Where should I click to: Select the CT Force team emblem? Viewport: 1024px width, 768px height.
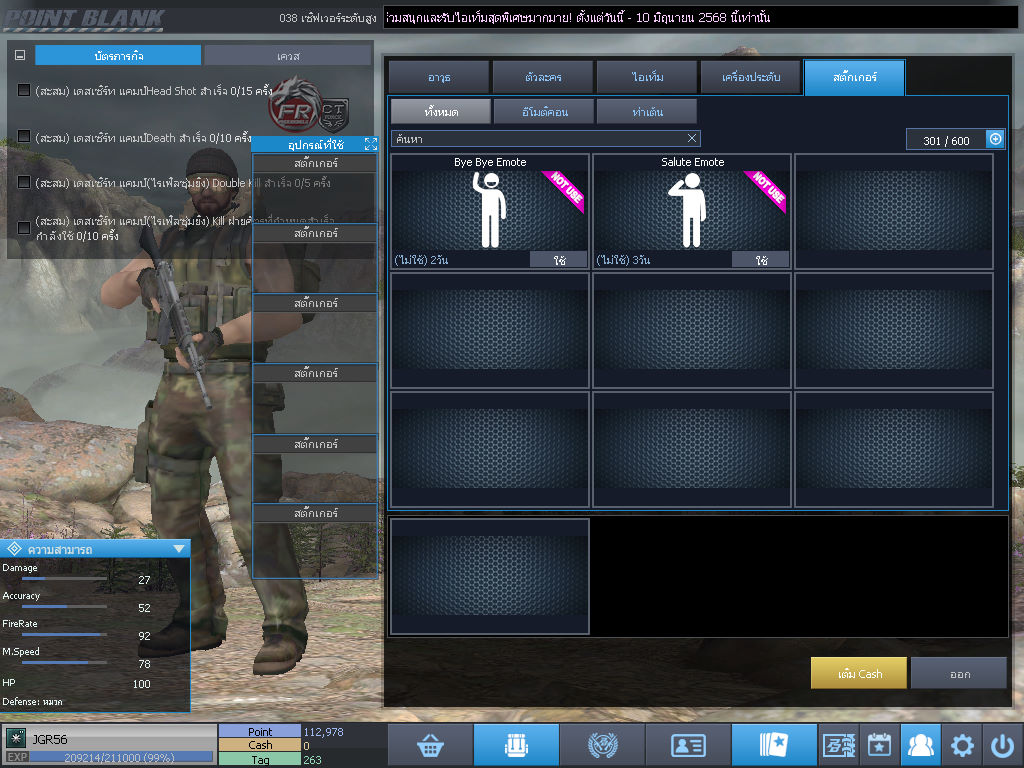pyautogui.click(x=333, y=113)
